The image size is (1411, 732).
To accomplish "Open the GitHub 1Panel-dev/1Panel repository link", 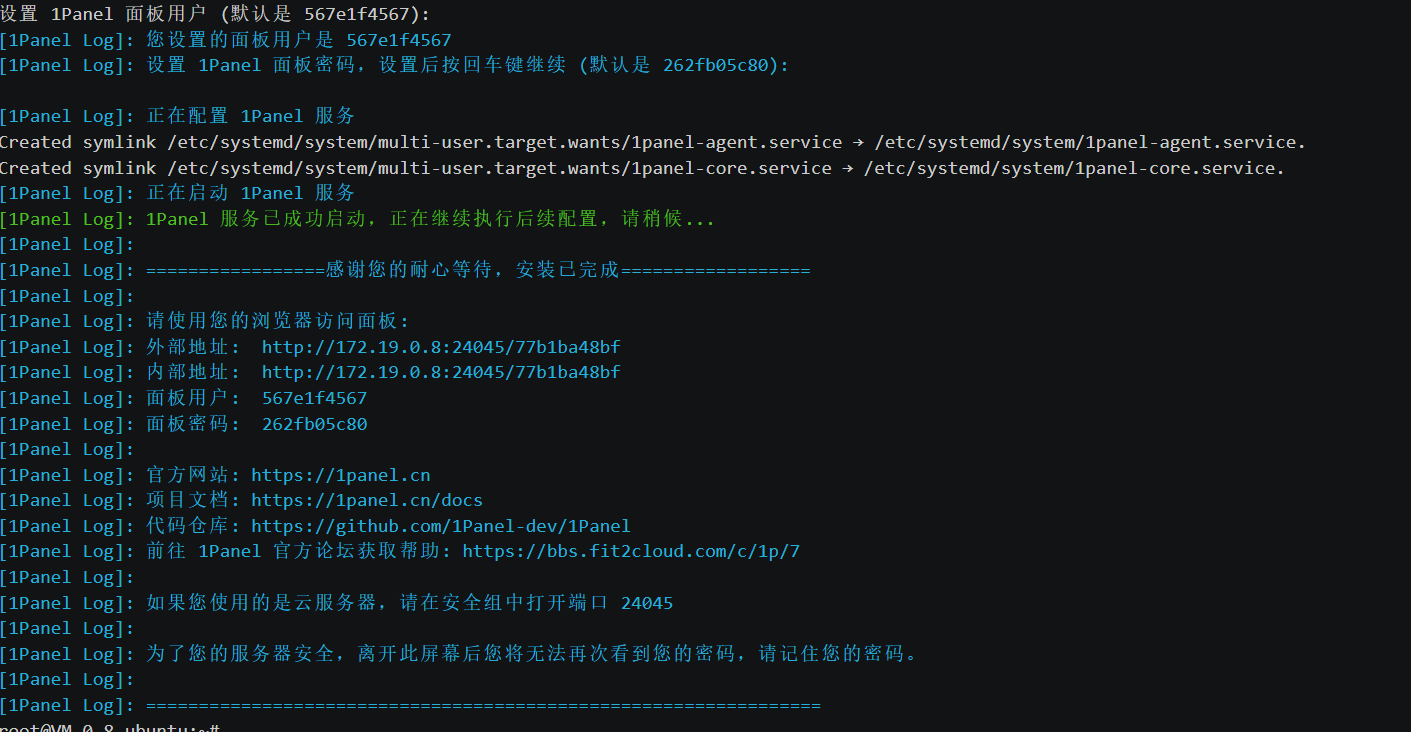I will (x=440, y=526).
